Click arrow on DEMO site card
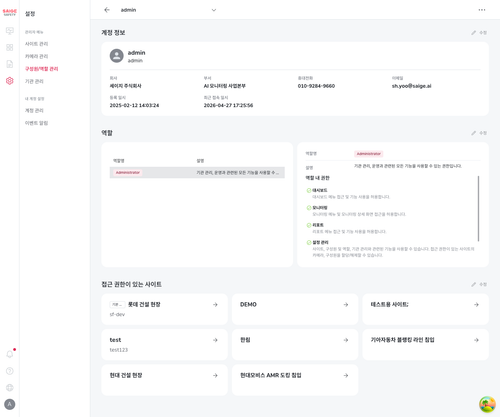500x417 pixels. [346, 304]
